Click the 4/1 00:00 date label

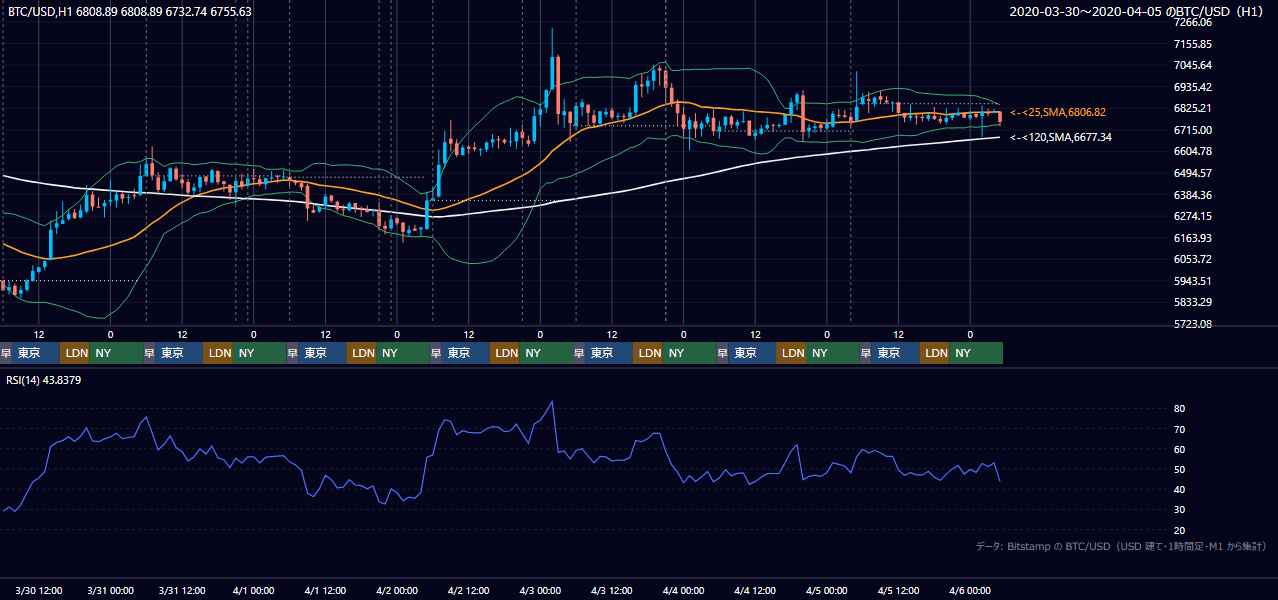click(254, 590)
